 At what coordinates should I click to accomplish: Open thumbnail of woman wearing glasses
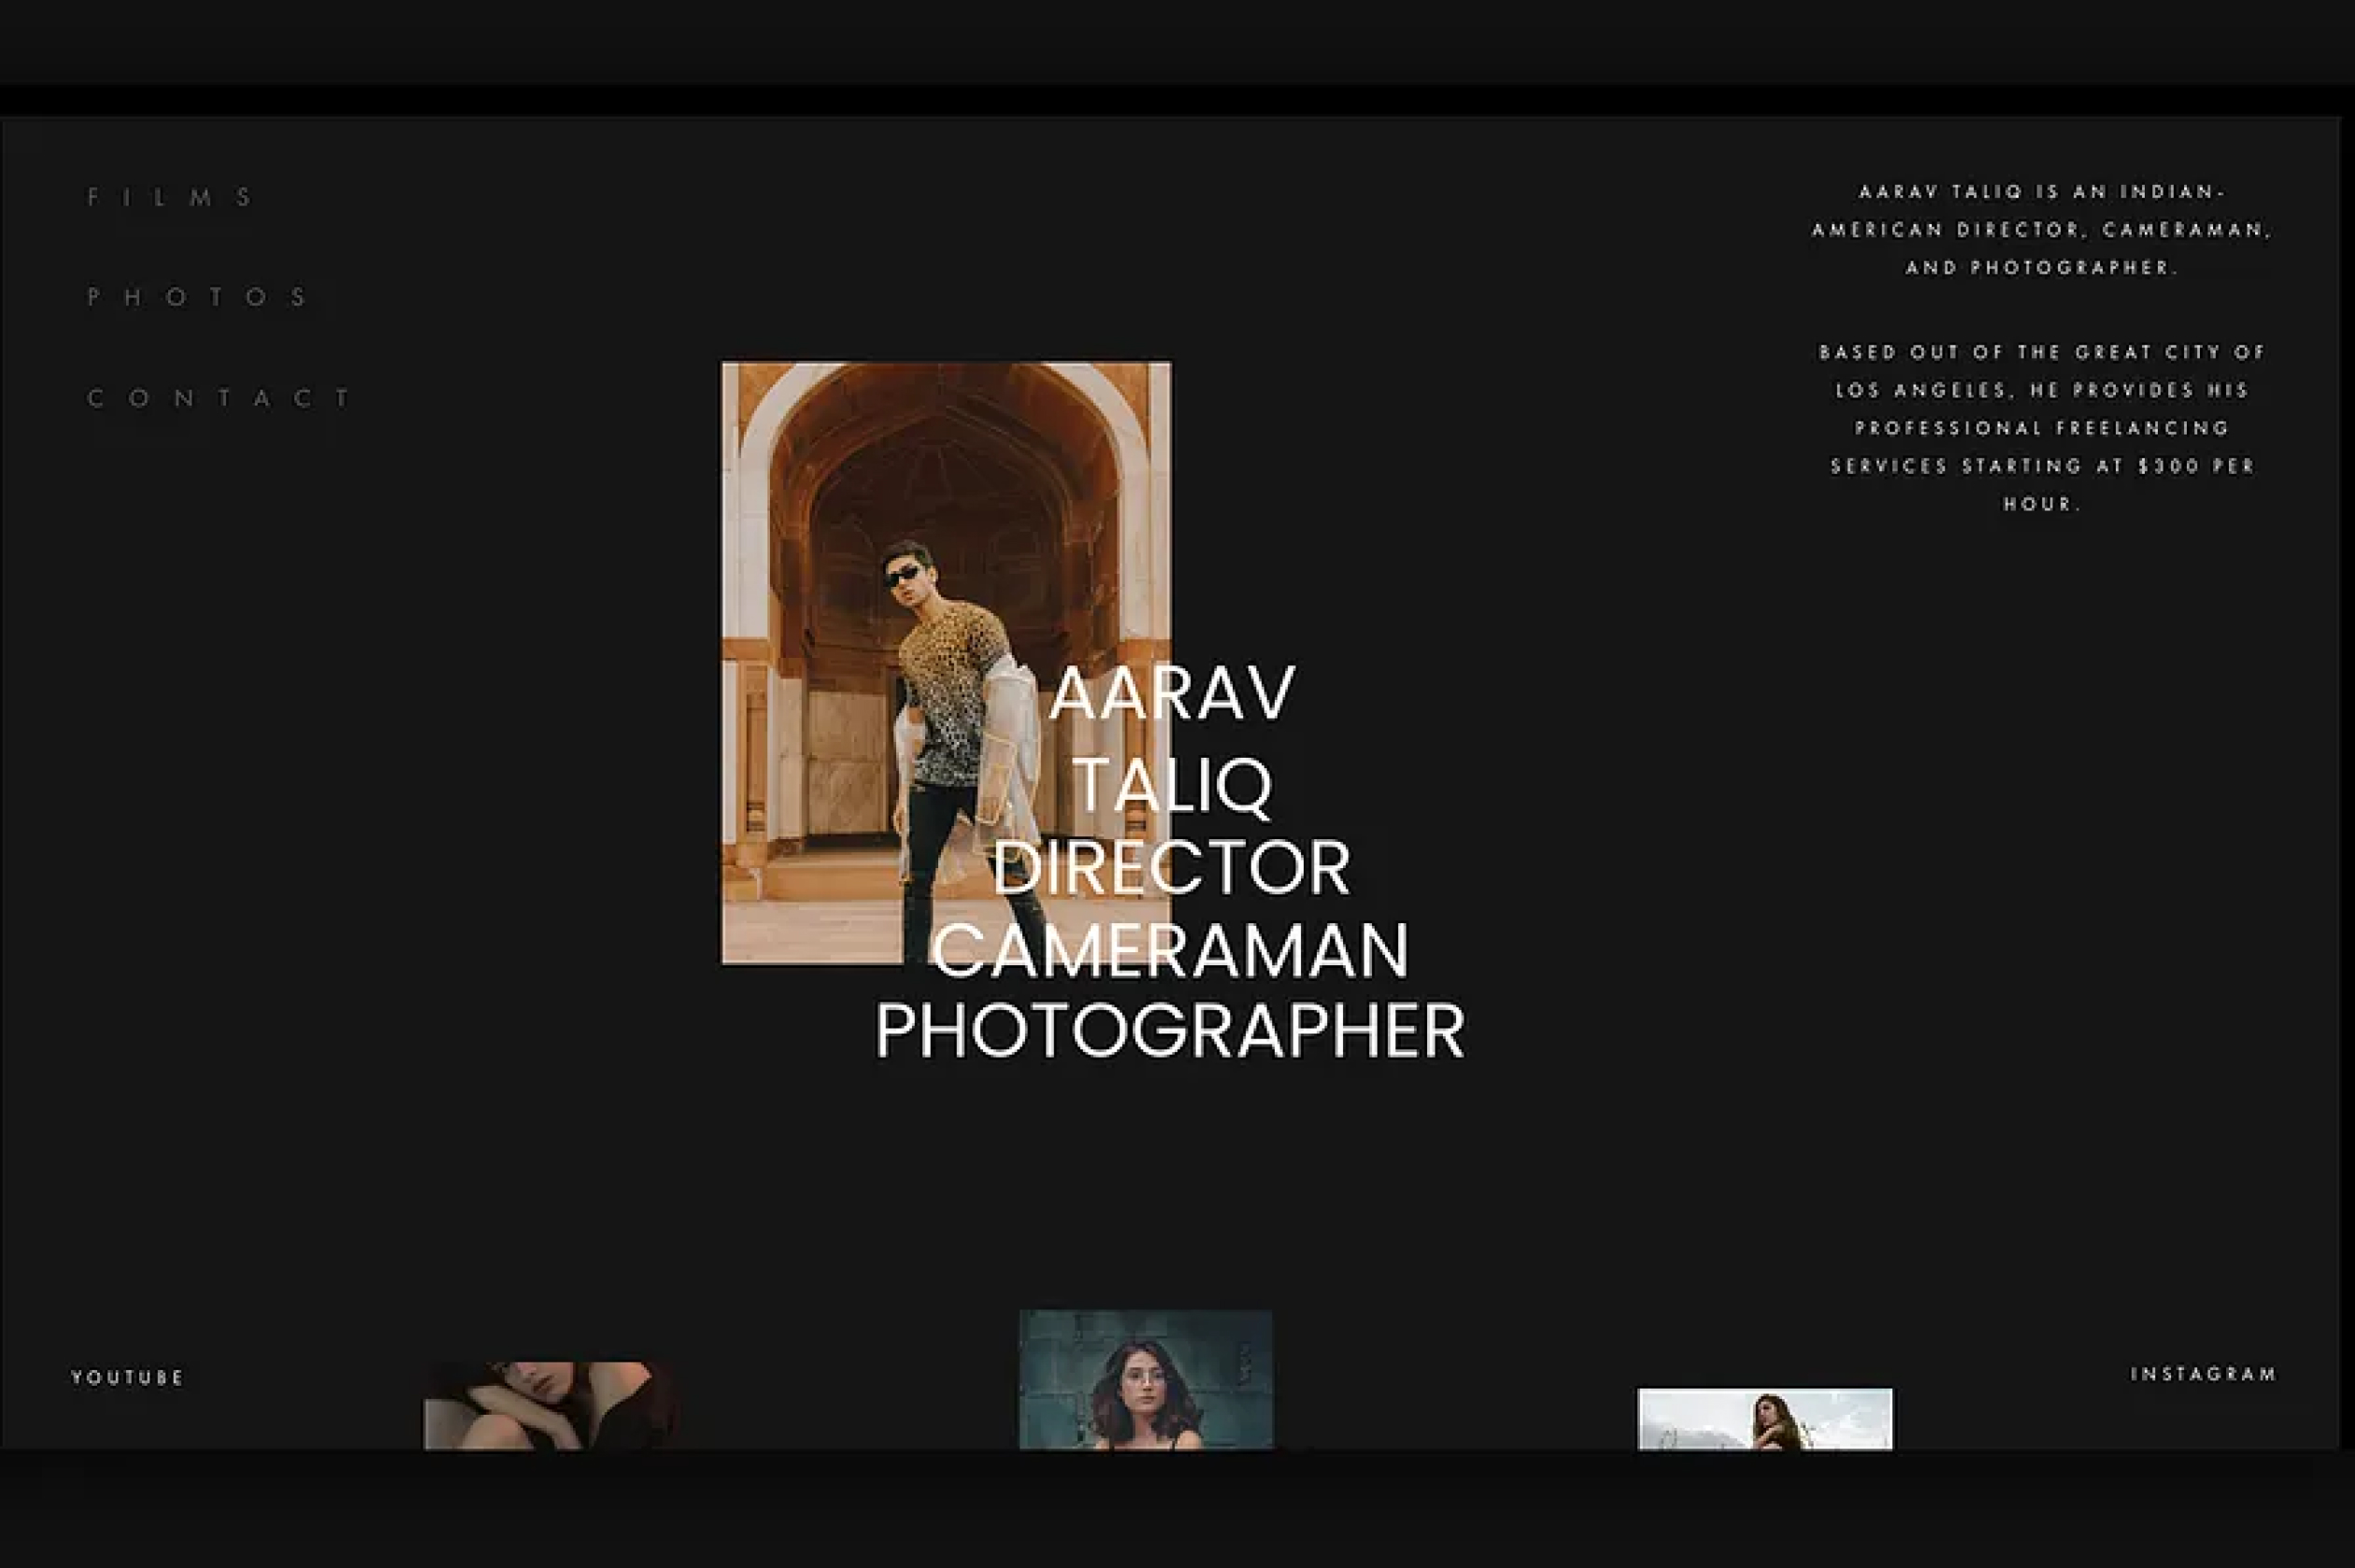click(1145, 1380)
